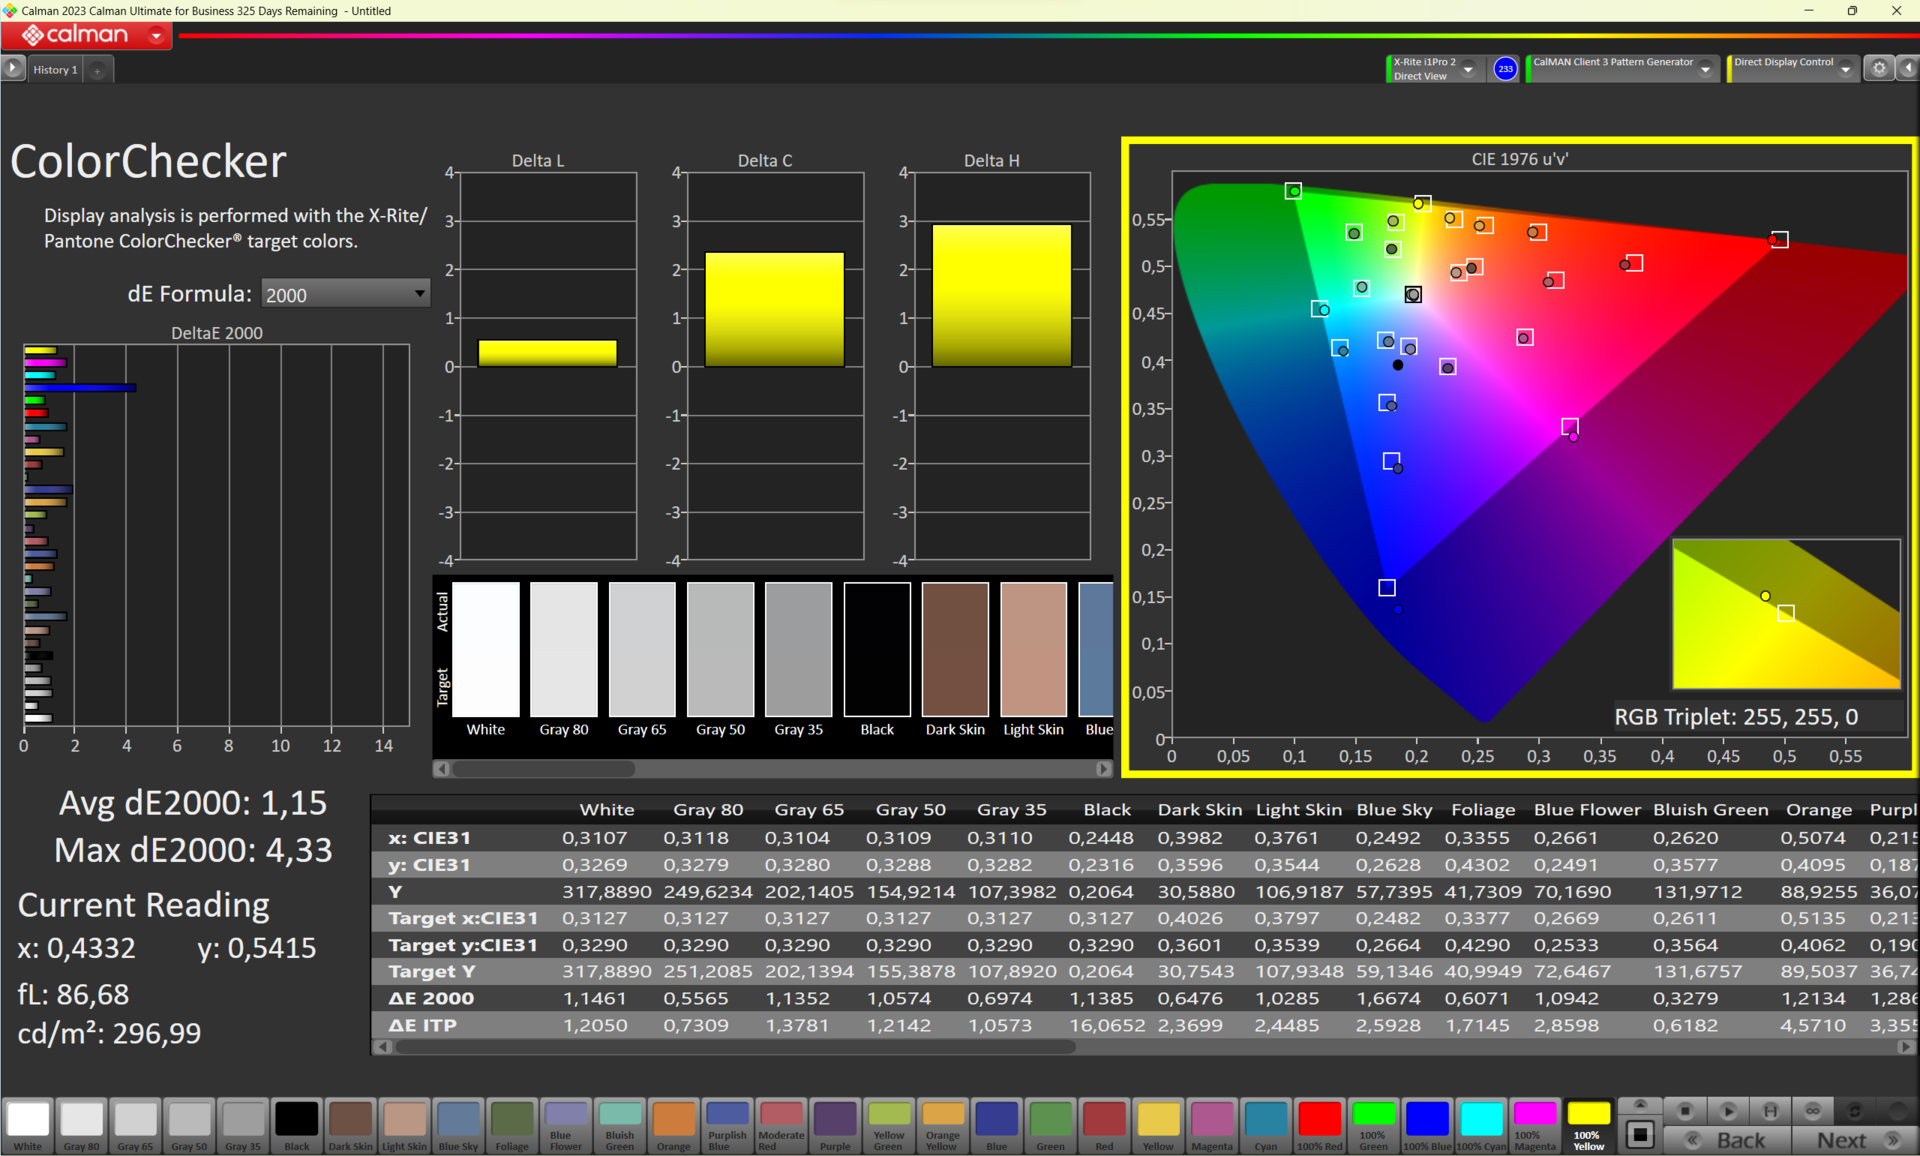Toggle the pattern window square button
The width and height of the screenshot is (1920, 1156).
pos(1640,1135)
